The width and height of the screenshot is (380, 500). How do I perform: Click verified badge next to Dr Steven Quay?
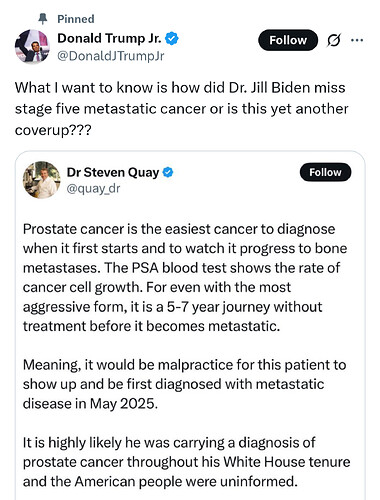point(168,172)
